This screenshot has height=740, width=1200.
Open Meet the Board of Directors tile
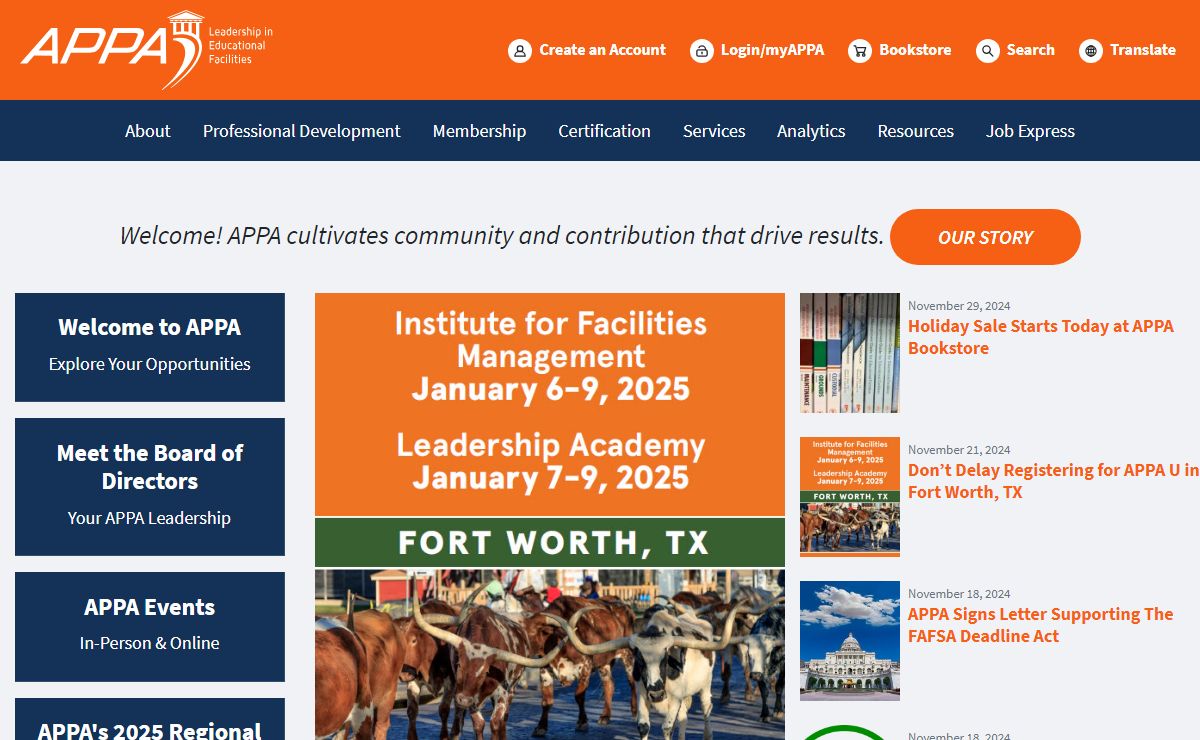150,487
